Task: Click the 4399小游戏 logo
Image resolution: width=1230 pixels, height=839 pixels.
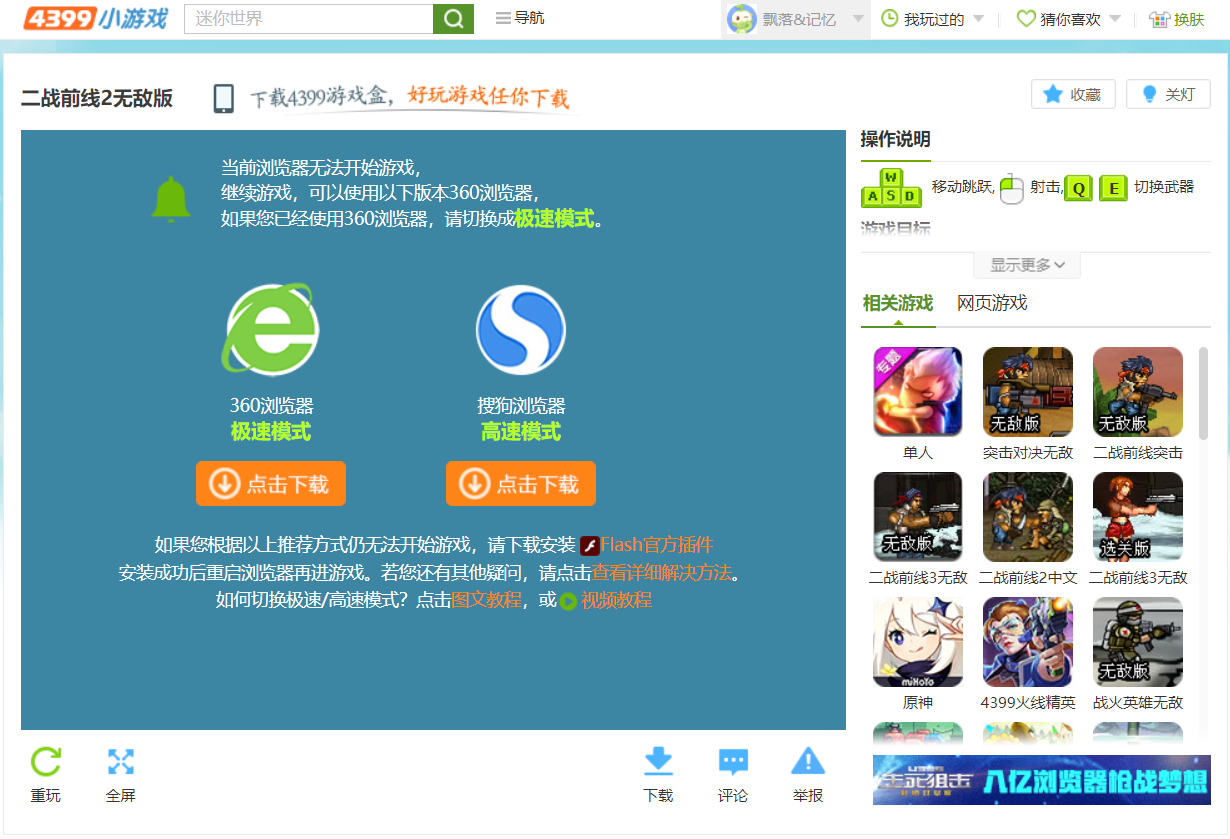Action: [95, 18]
